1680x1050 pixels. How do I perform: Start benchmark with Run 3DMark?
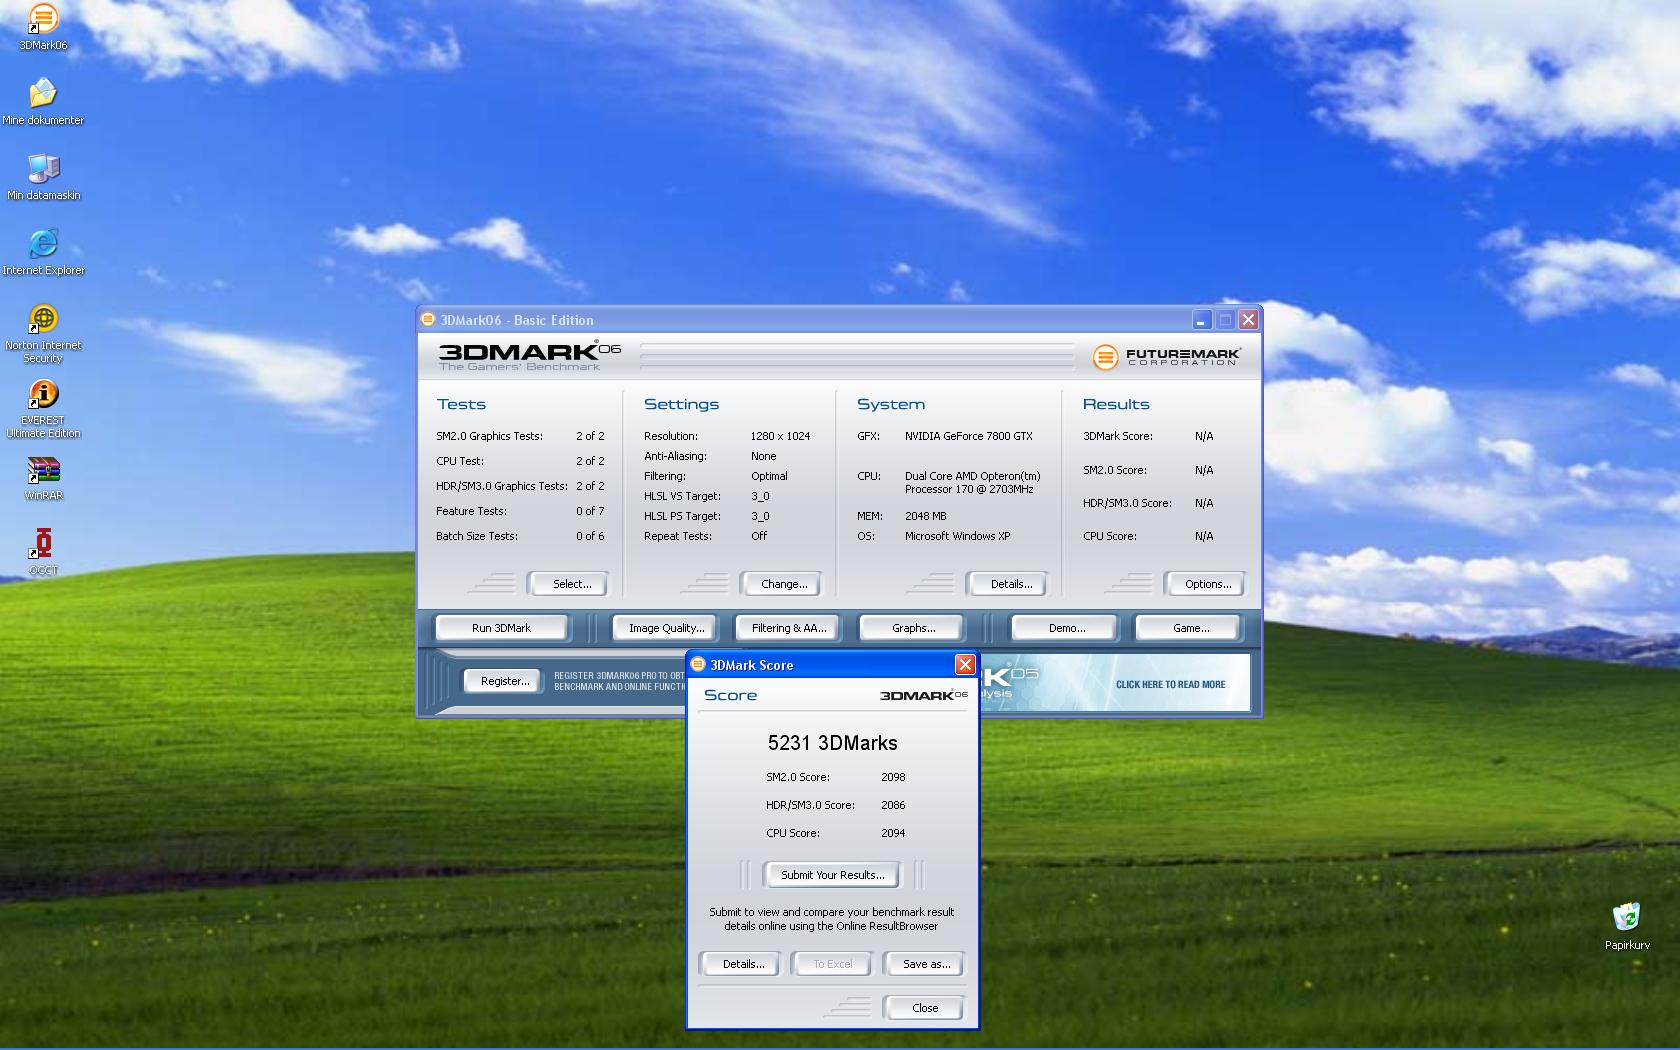[x=501, y=628]
